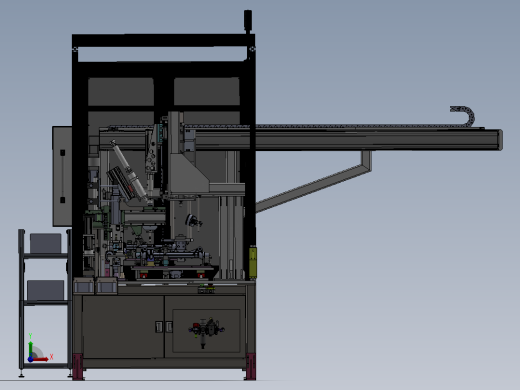
Task: Select the diagonal support brace under beam
Action: pos(314,182)
